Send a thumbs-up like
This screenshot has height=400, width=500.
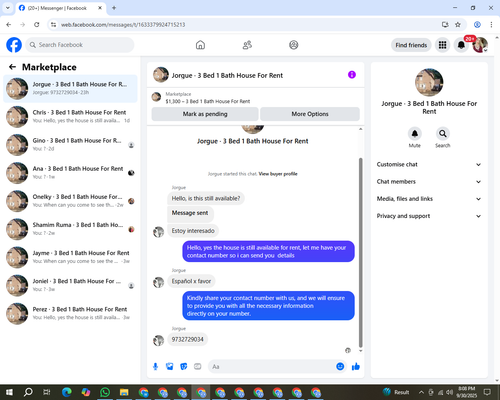click(356, 367)
